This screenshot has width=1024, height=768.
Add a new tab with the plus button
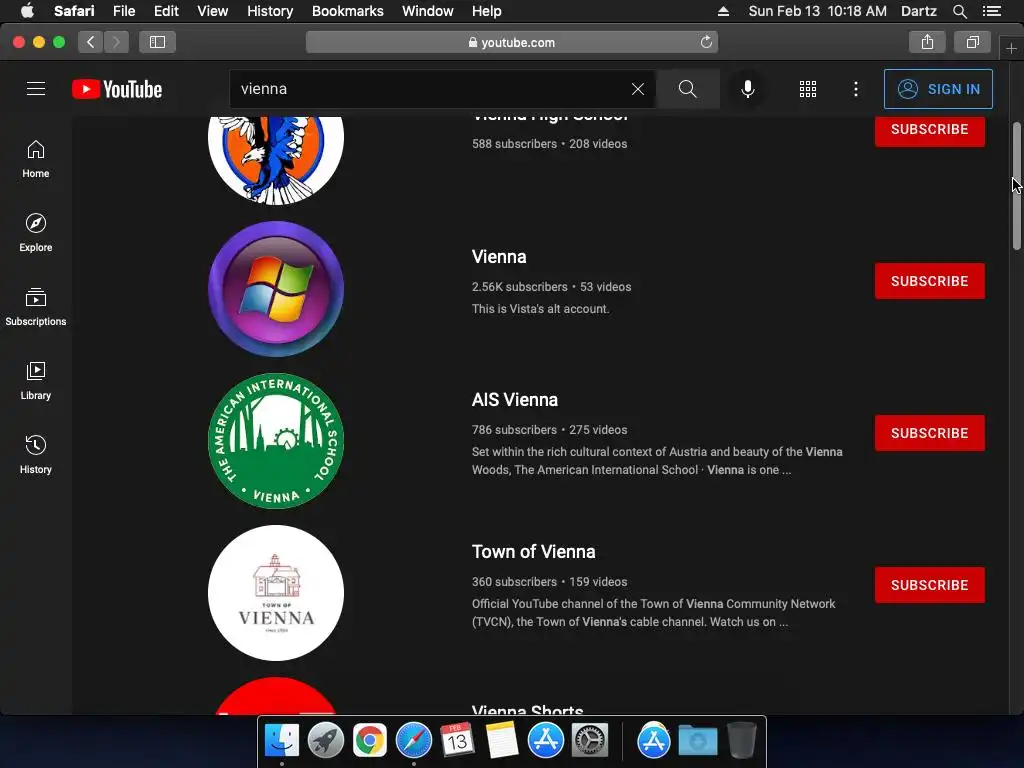tap(1011, 48)
